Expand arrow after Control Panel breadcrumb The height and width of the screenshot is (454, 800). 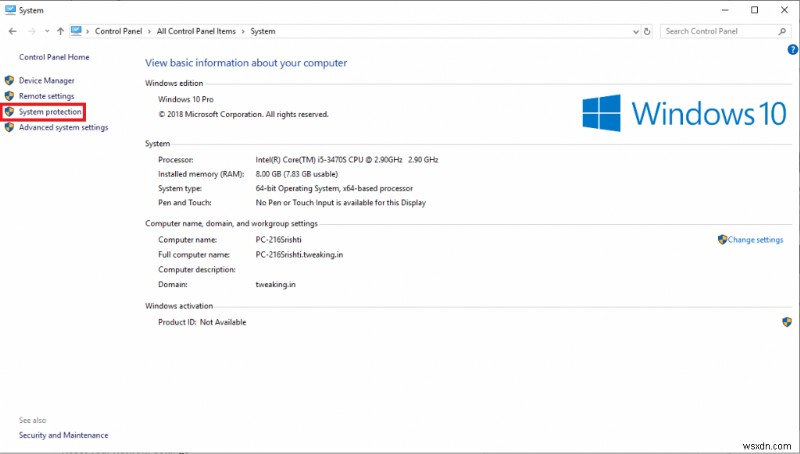[149, 31]
